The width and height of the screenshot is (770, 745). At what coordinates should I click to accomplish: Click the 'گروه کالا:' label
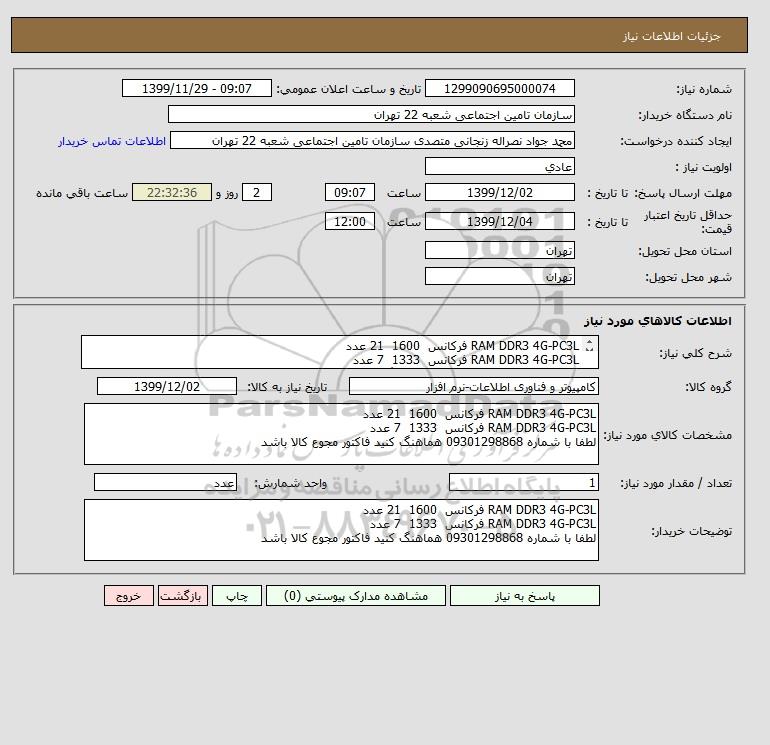[x=709, y=387]
